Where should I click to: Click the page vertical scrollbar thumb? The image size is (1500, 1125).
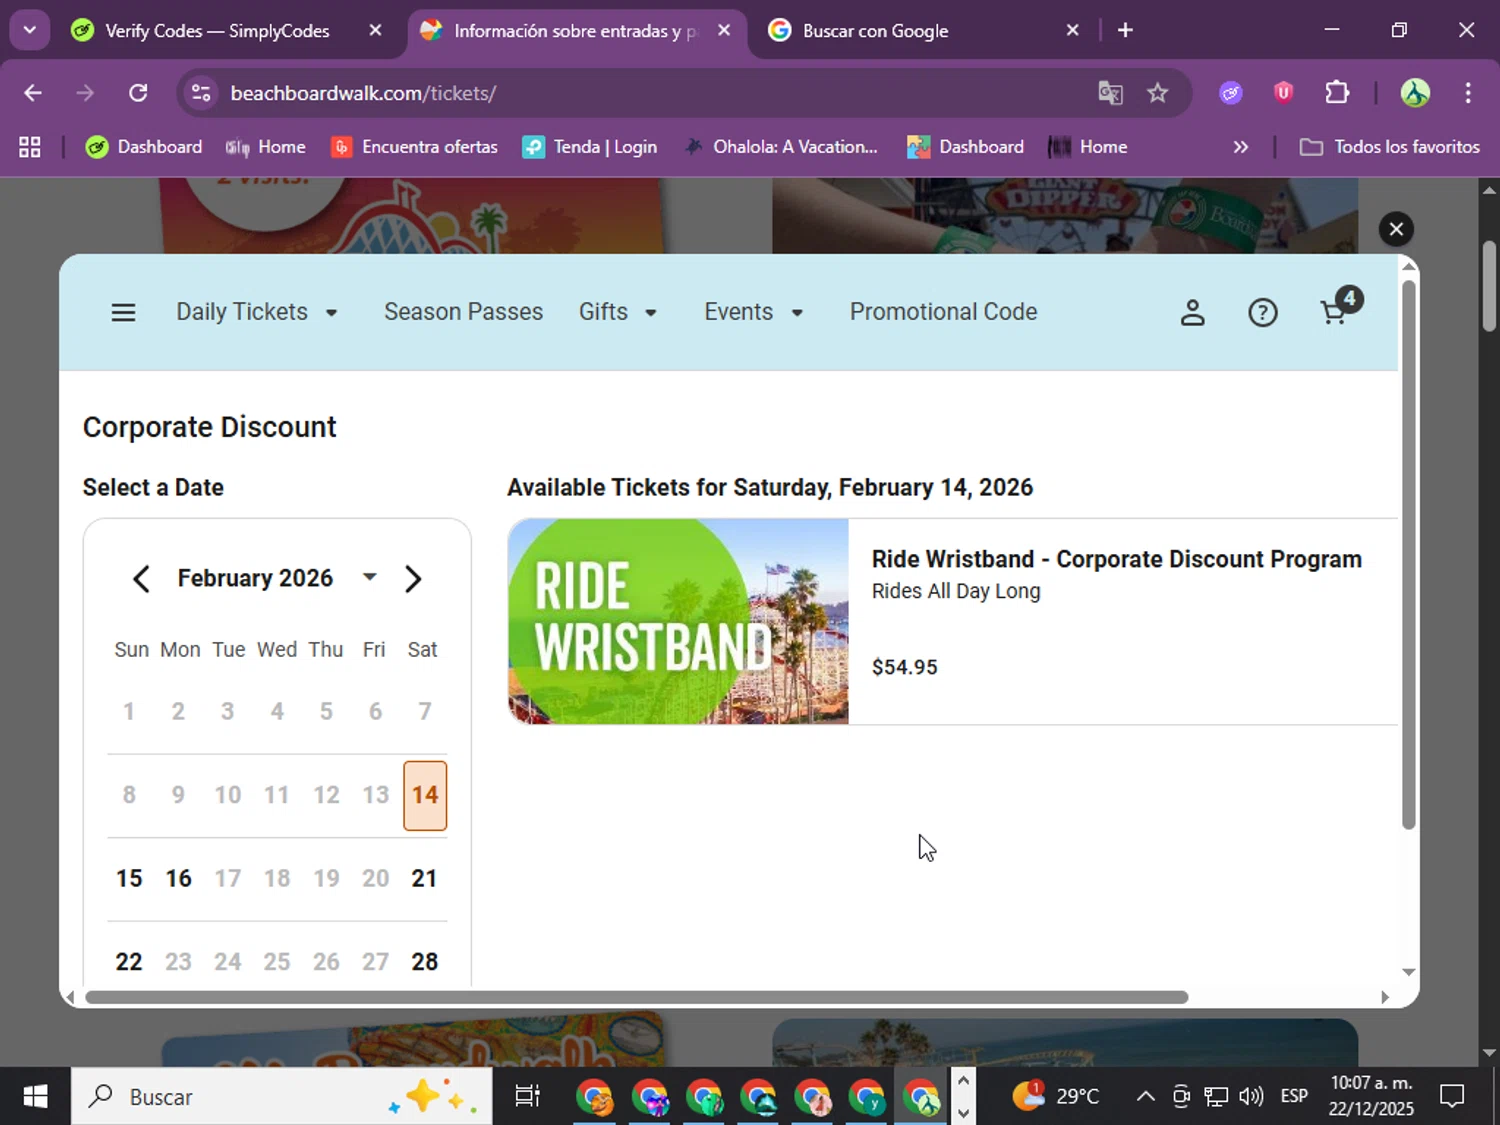point(1489,286)
